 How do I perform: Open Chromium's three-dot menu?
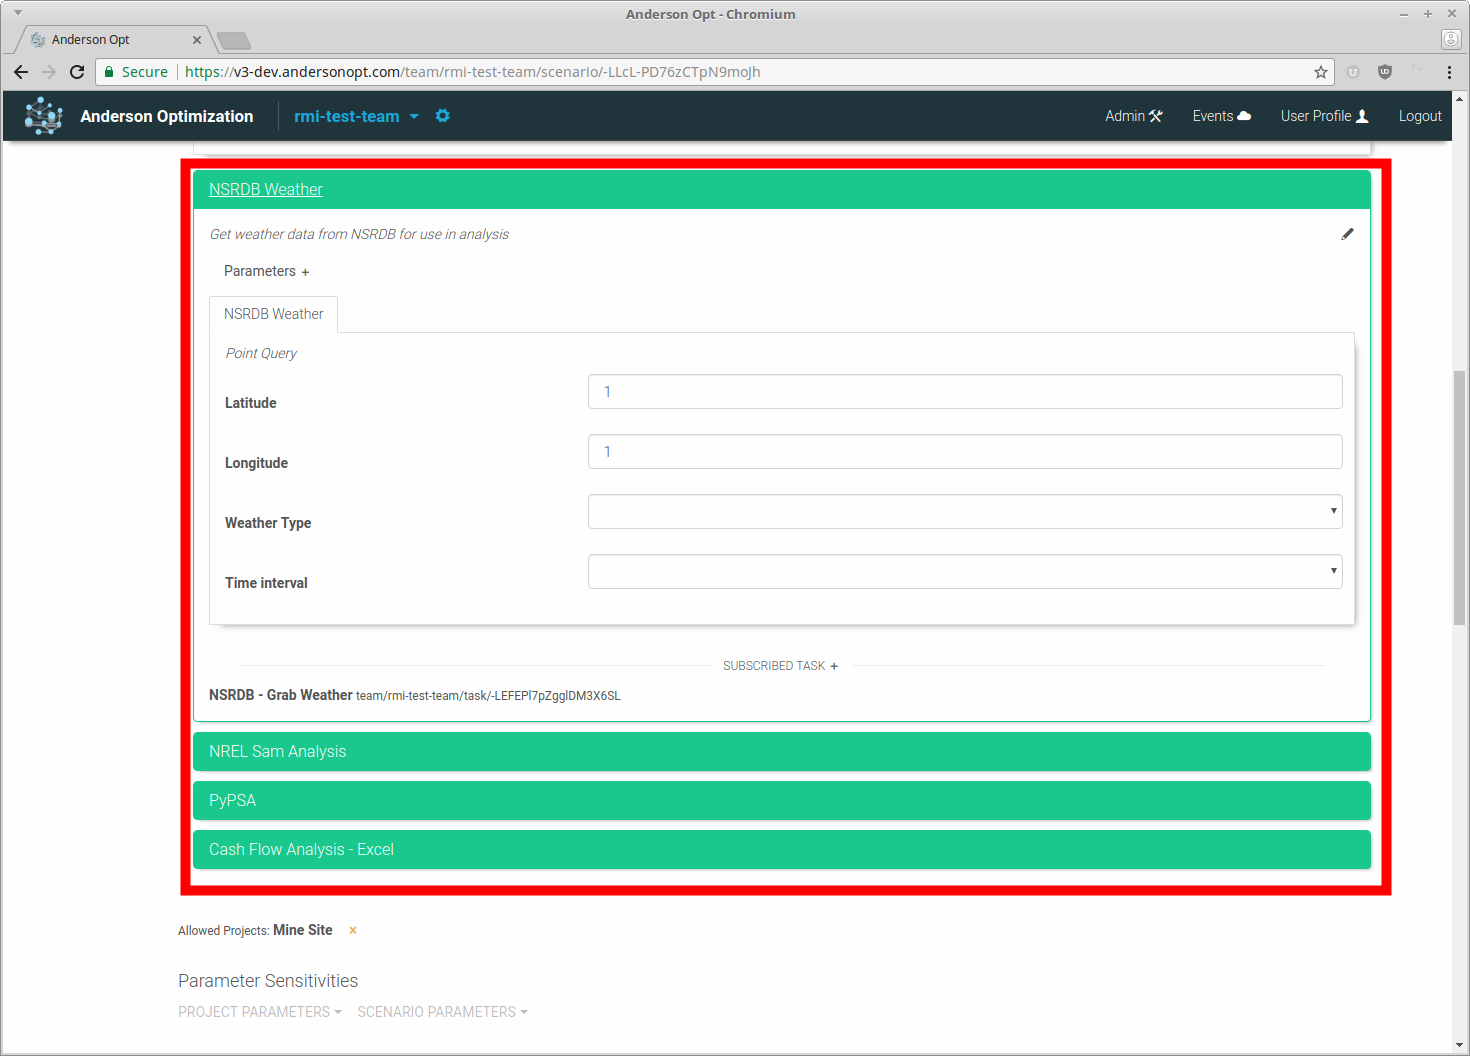[x=1449, y=72]
